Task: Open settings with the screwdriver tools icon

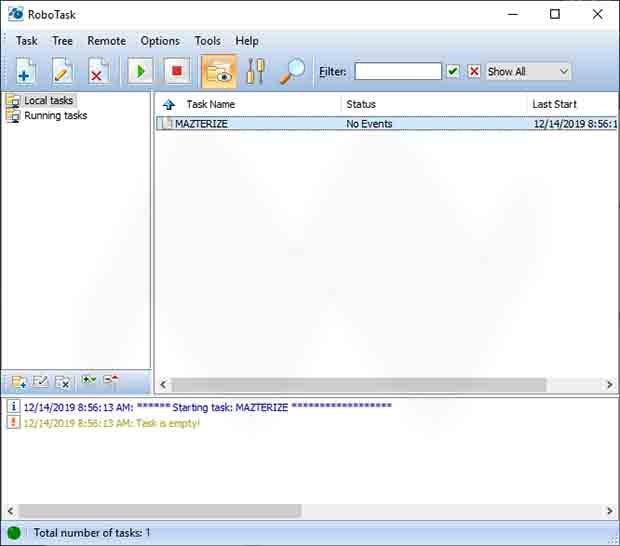Action: pyautogui.click(x=255, y=72)
